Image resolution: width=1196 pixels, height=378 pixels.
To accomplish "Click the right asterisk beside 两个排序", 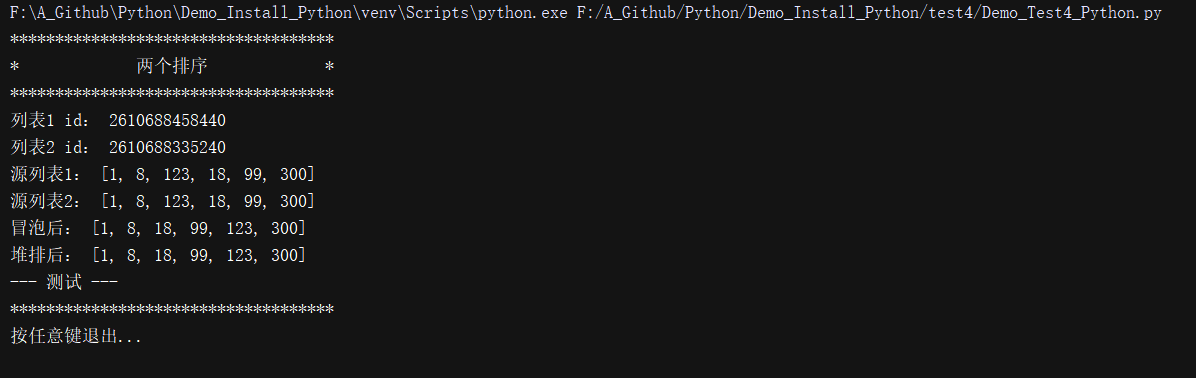I will tap(330, 68).
